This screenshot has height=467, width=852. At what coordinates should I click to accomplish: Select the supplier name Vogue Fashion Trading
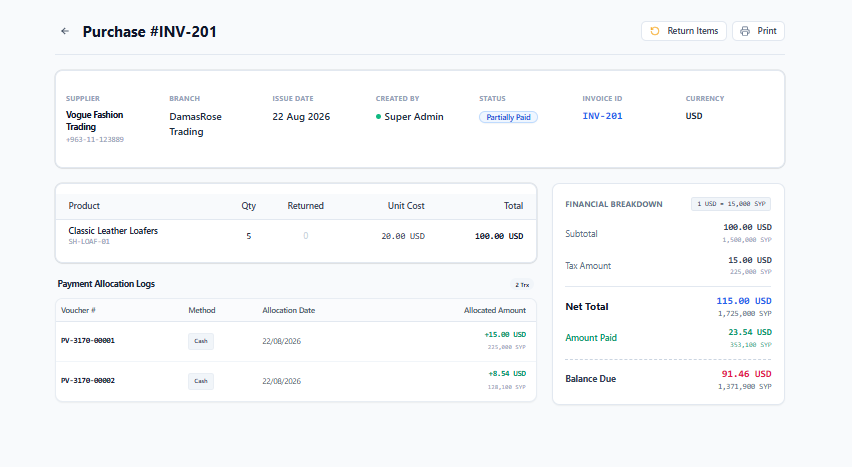[95, 121]
